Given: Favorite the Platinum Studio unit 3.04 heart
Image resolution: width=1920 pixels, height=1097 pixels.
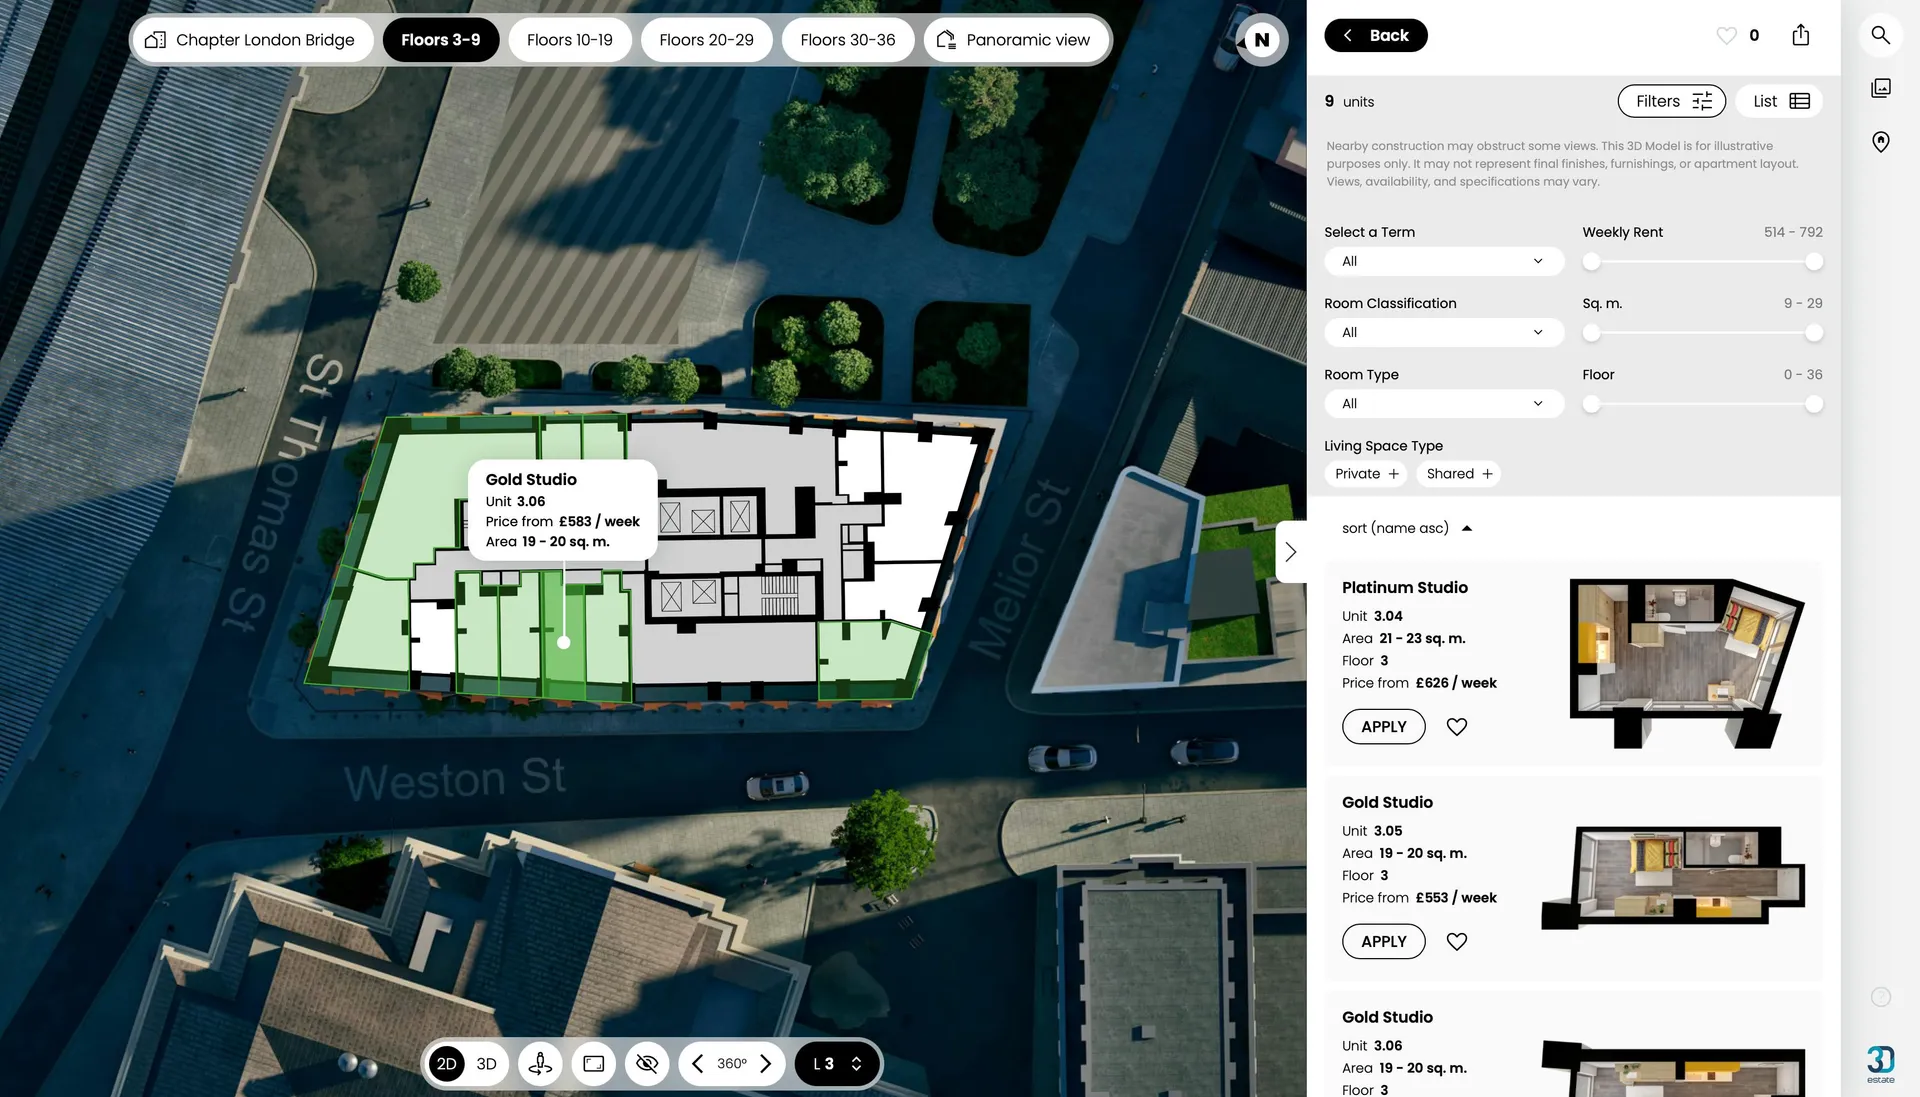Looking at the screenshot, I should (1456, 727).
